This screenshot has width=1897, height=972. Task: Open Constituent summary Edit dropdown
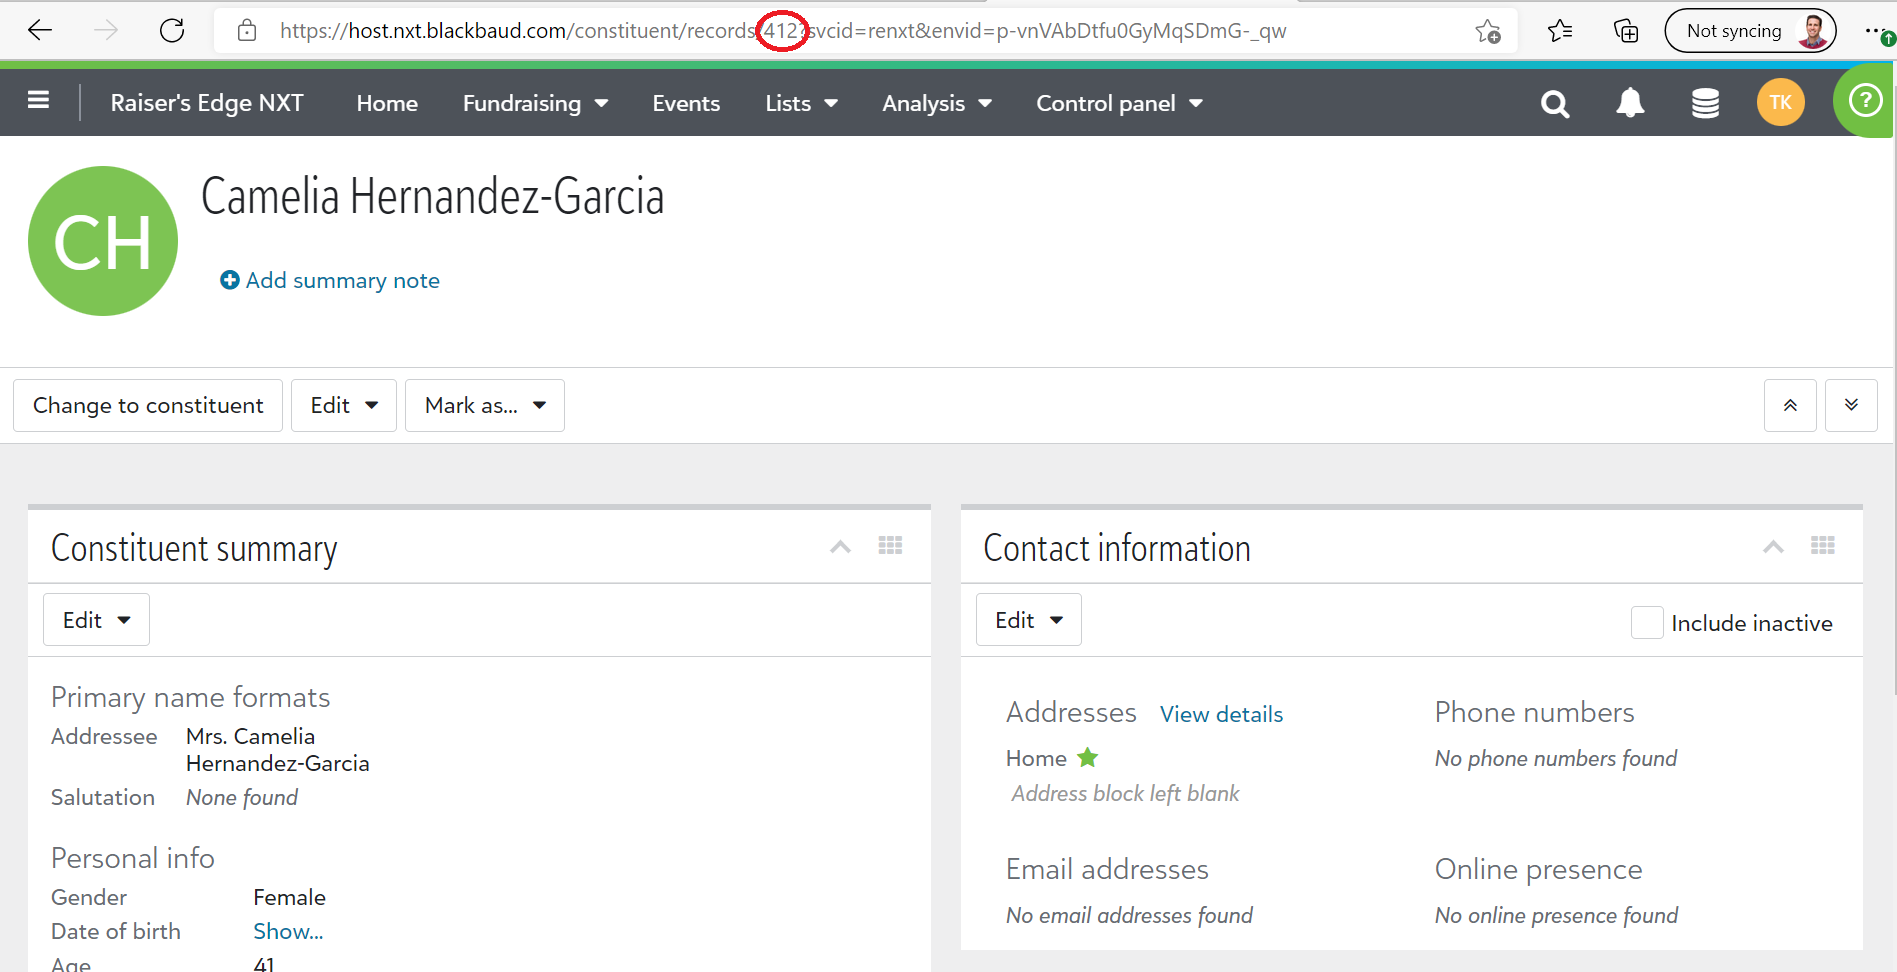click(96, 620)
